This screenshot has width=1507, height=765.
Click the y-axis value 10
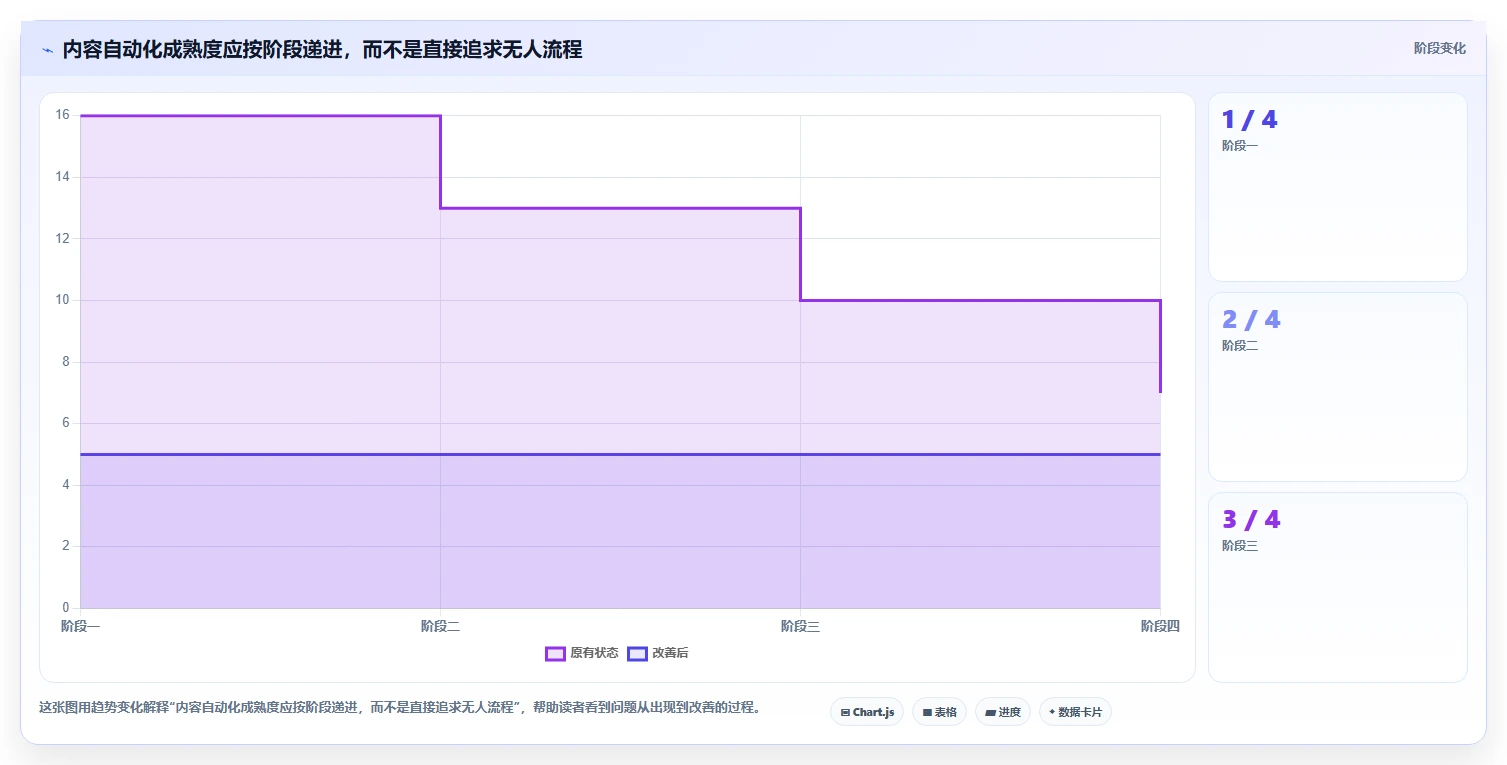coord(62,300)
